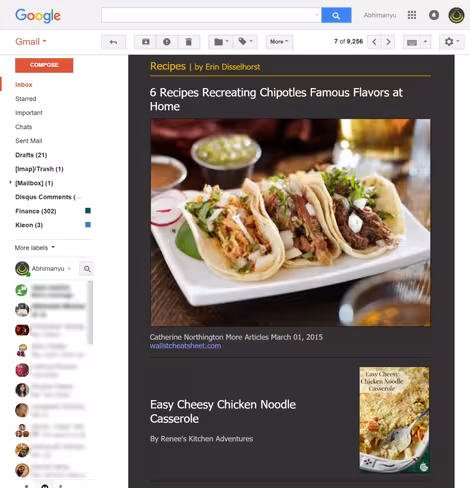The image size is (470, 488).
Task: Click the Google logo
Action: (38, 16)
